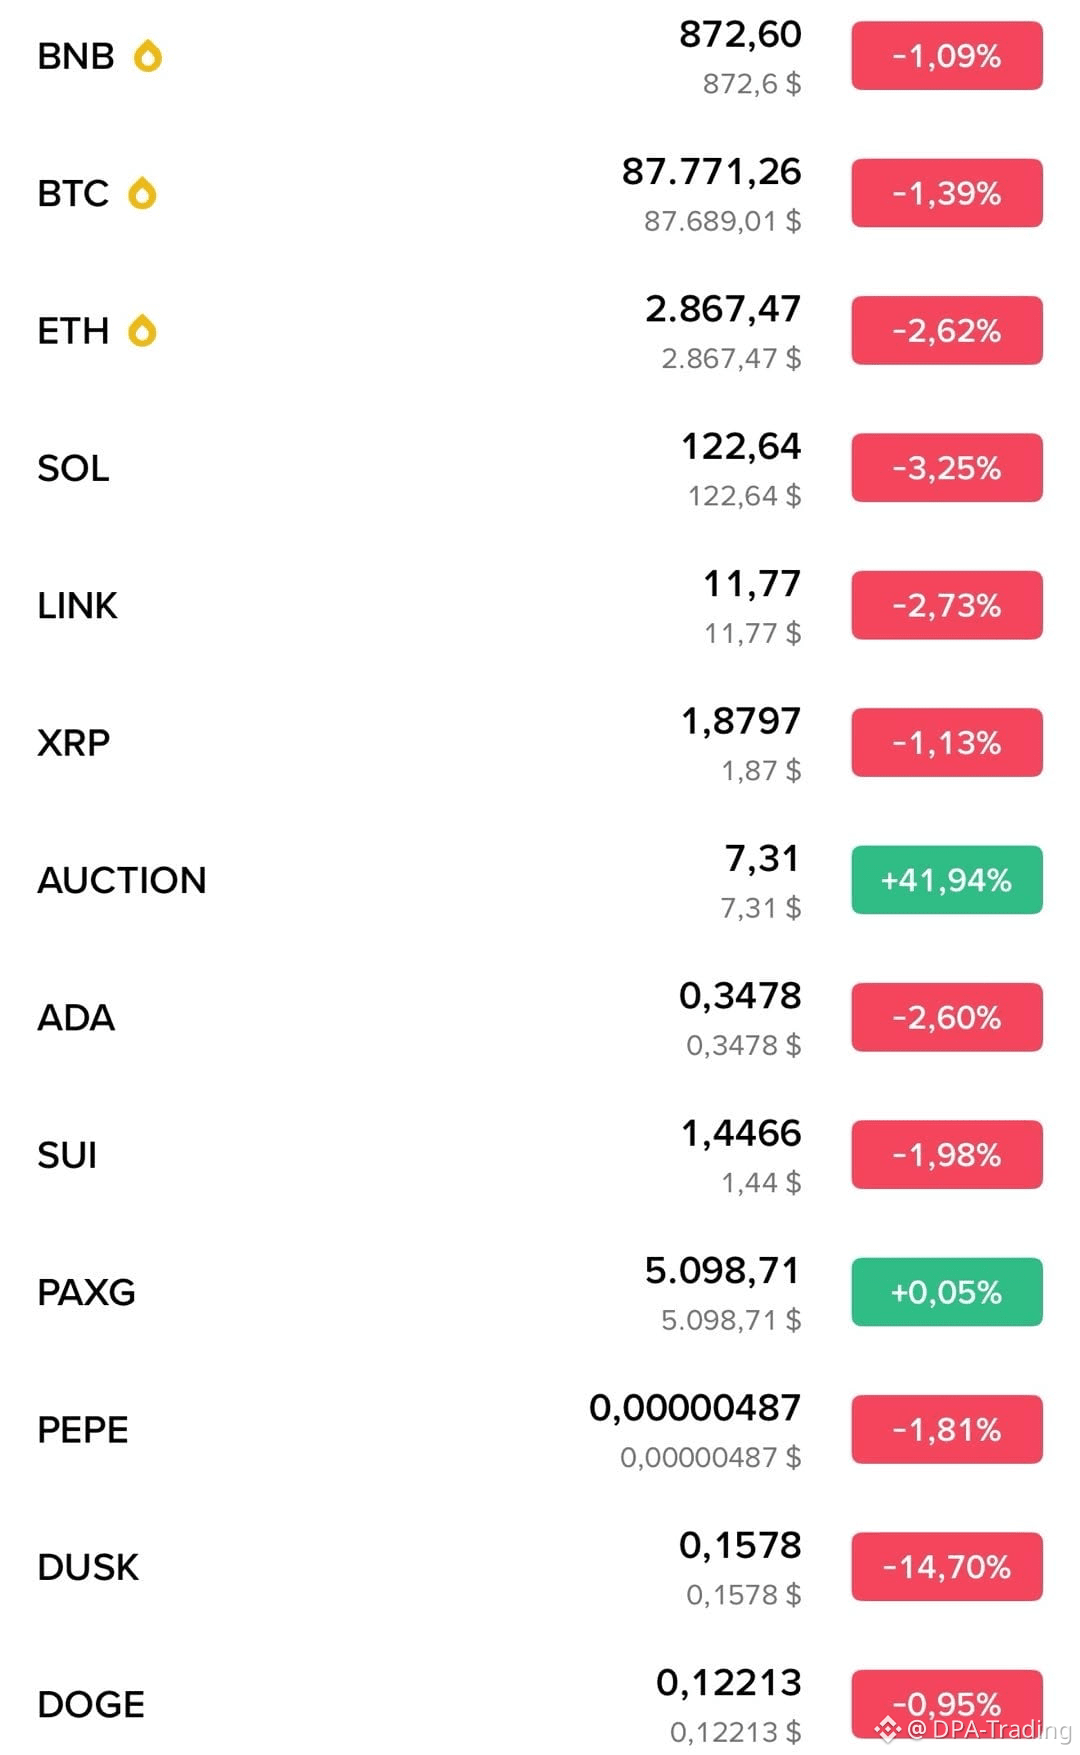
Task: Click the DPA-Trading watermark link
Action: 974,1729
